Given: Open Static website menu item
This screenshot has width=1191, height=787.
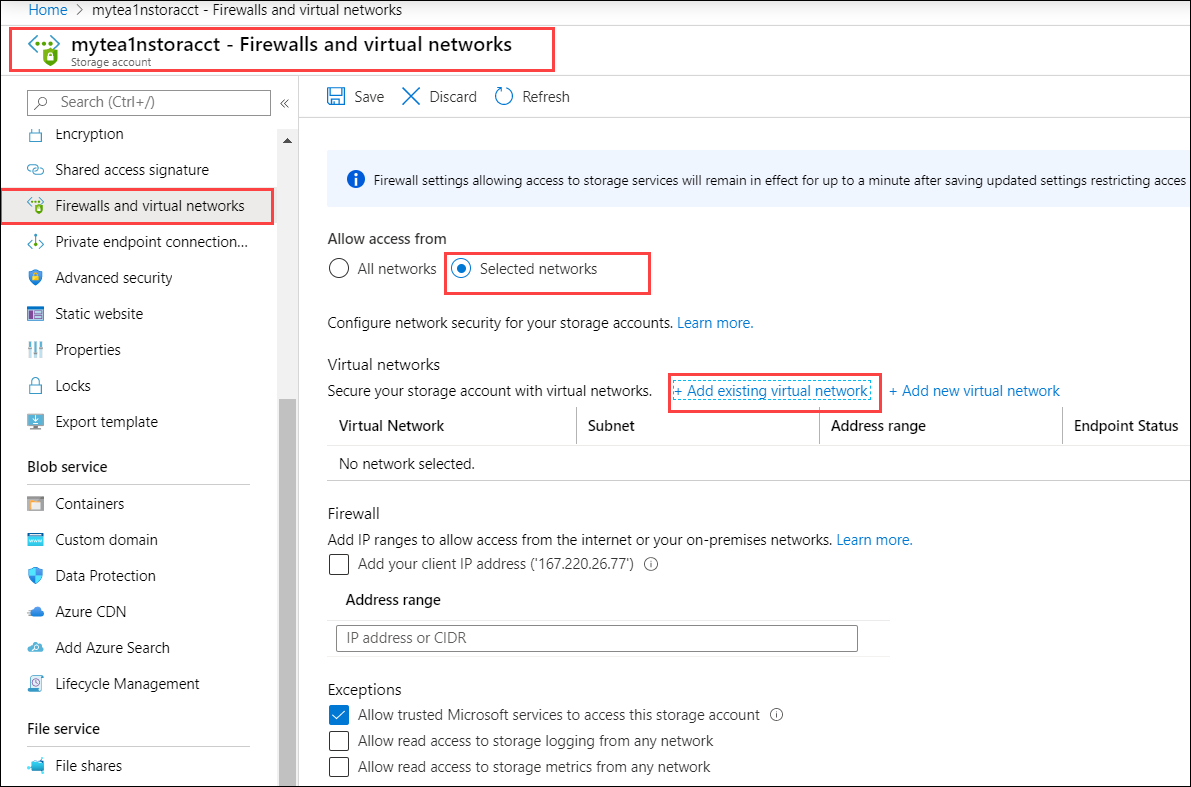Looking at the screenshot, I should (100, 314).
